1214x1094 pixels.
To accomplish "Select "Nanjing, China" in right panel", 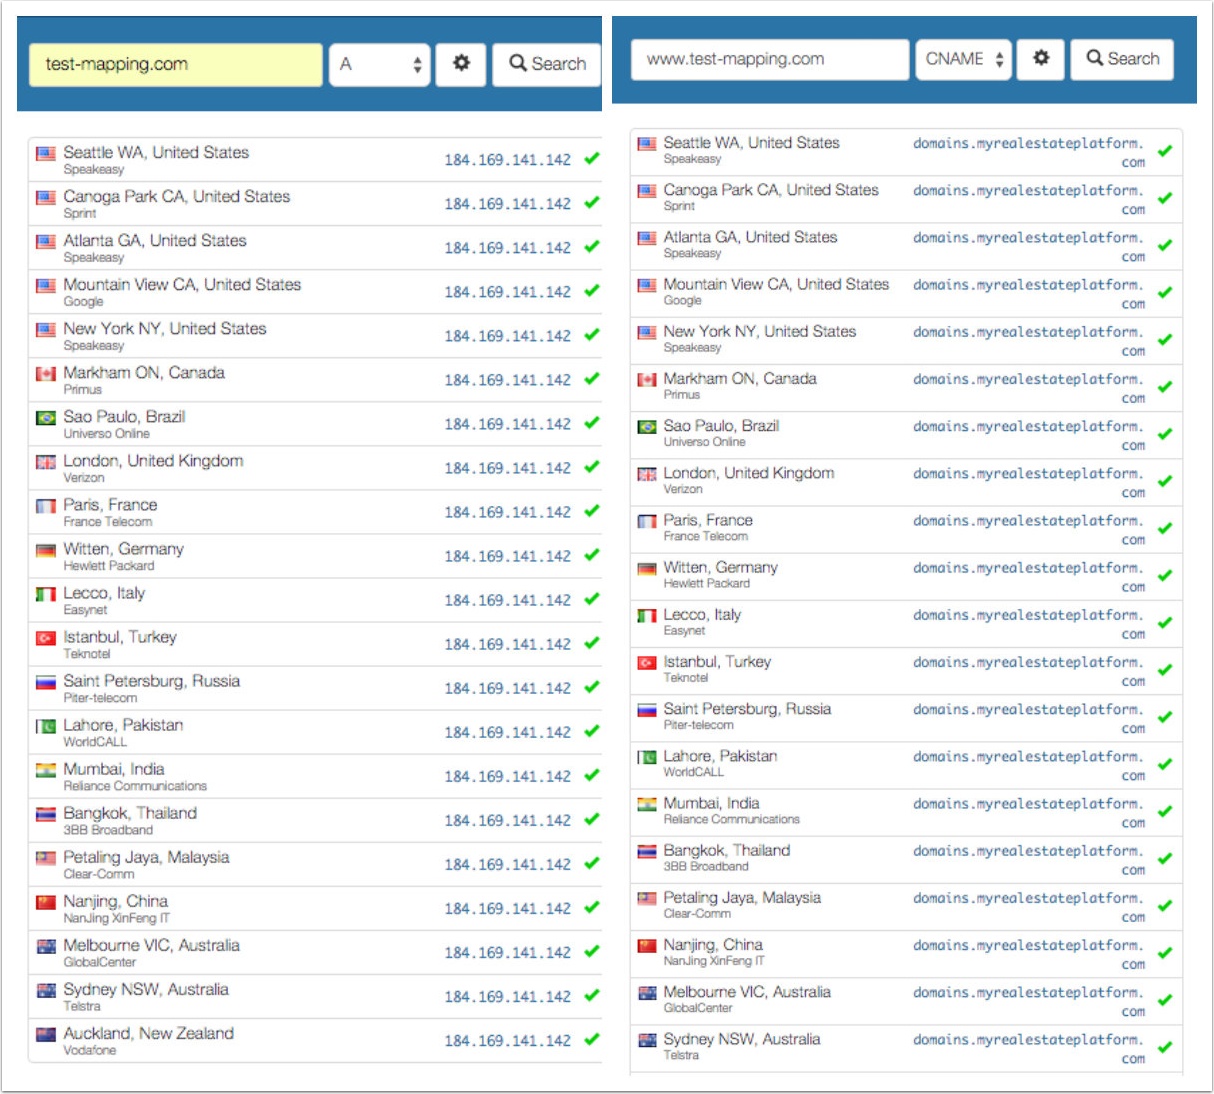I will click(x=713, y=945).
